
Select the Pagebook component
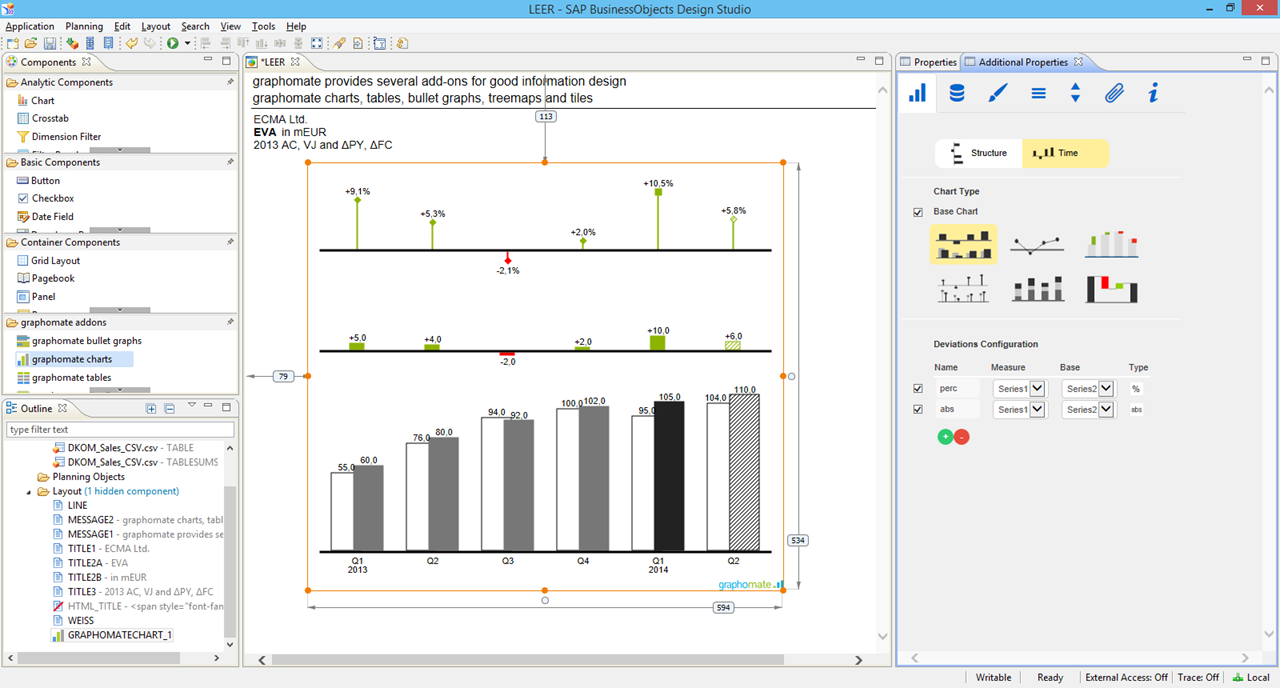click(x=45, y=278)
